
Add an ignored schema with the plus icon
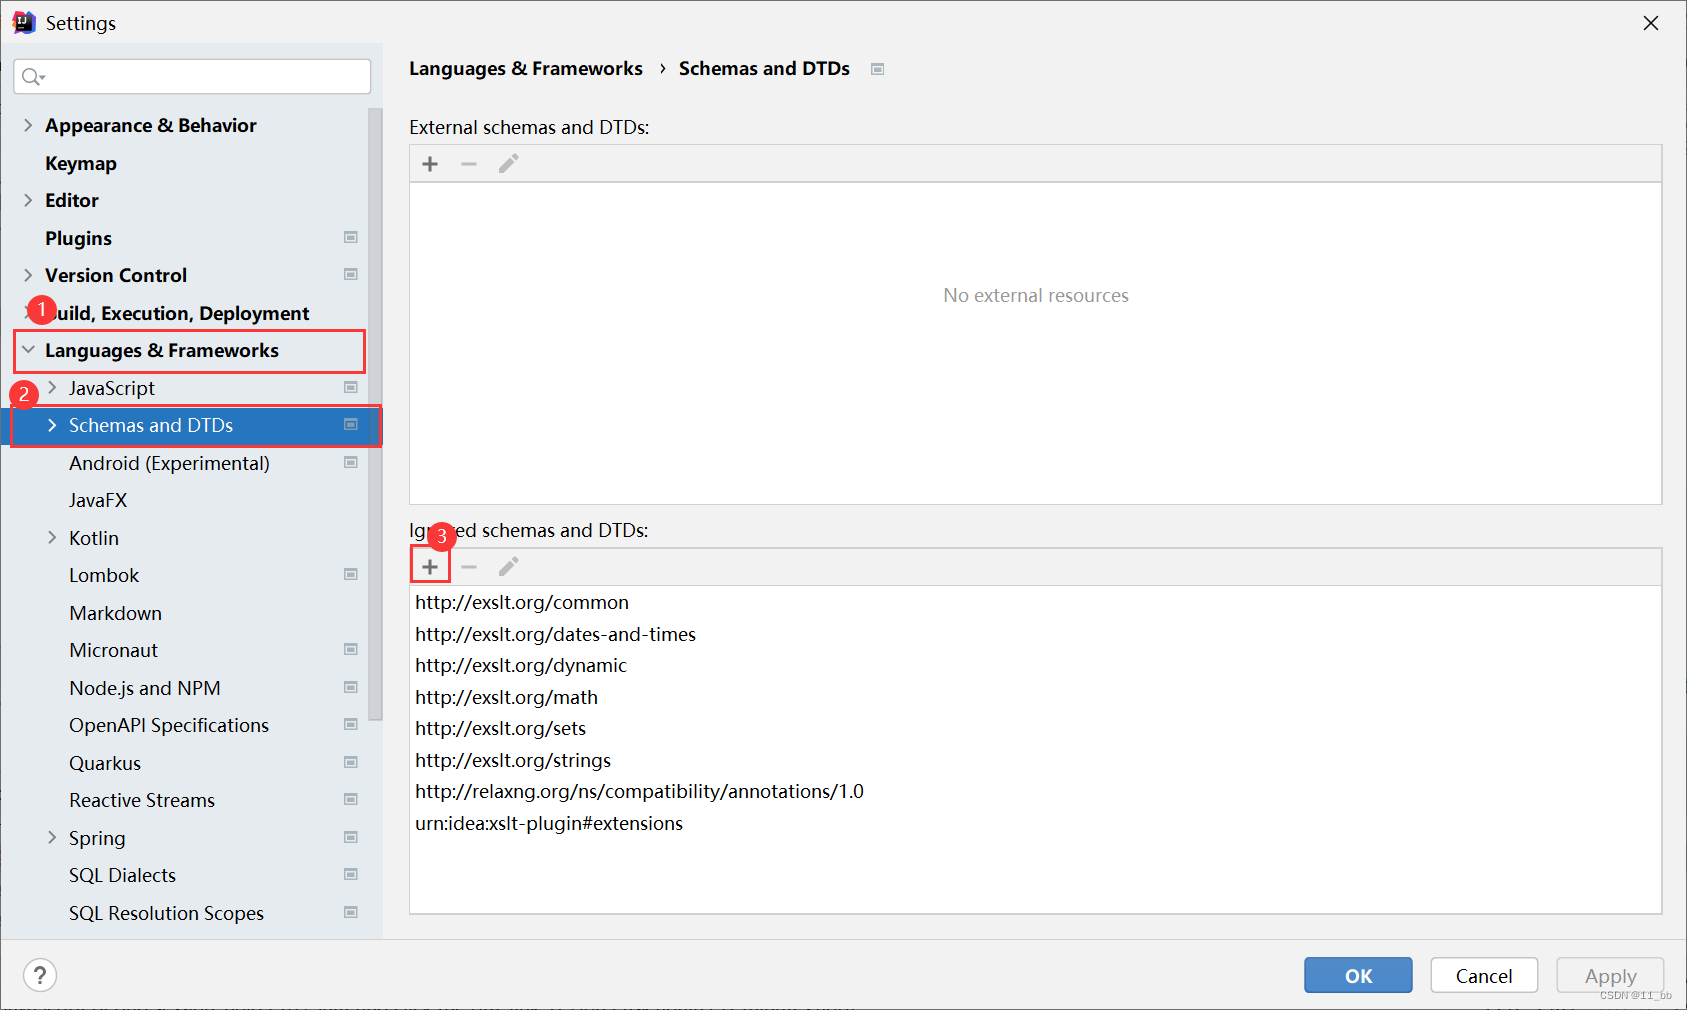pyautogui.click(x=430, y=567)
